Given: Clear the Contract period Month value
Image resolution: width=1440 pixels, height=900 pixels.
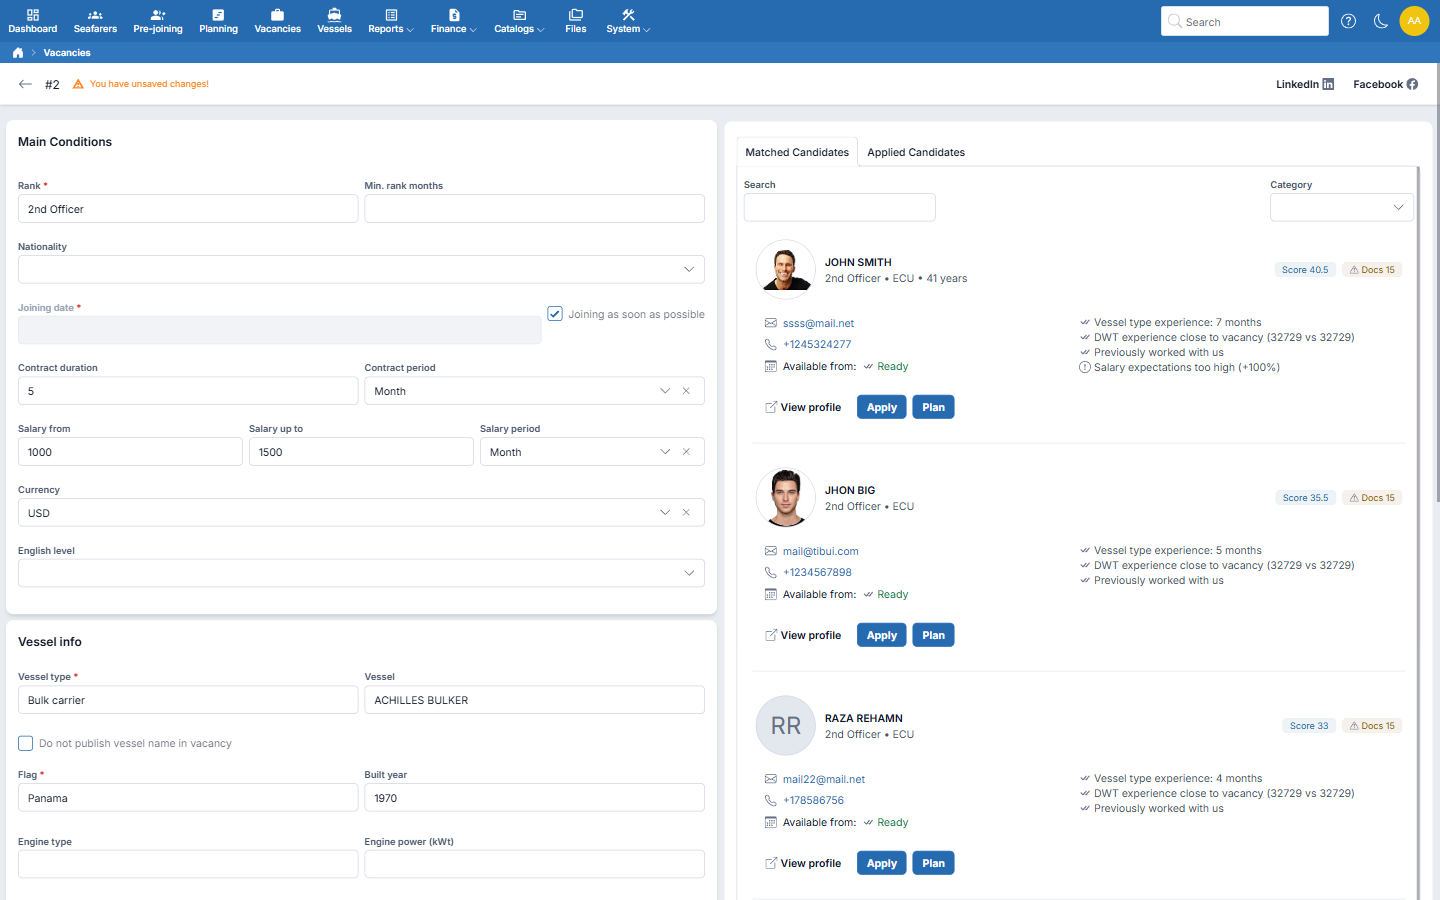Looking at the screenshot, I should click(686, 391).
